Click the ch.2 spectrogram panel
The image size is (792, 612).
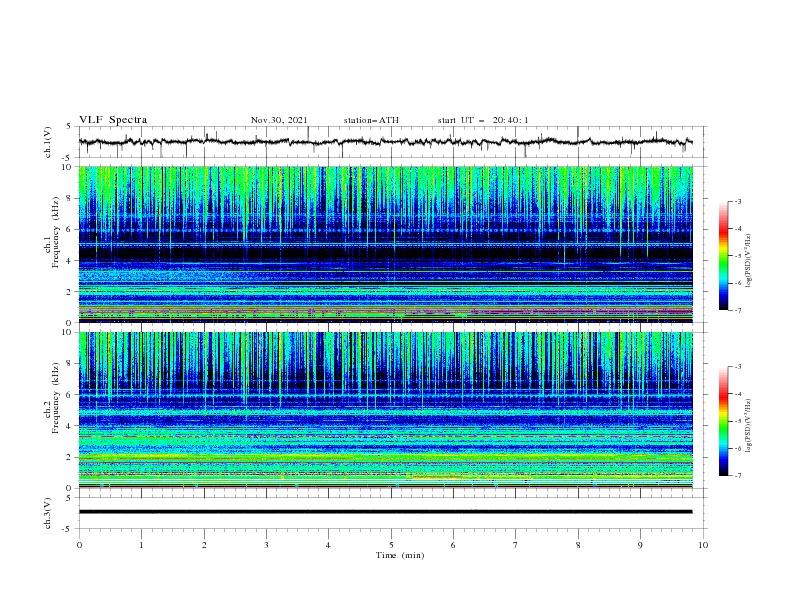385,410
